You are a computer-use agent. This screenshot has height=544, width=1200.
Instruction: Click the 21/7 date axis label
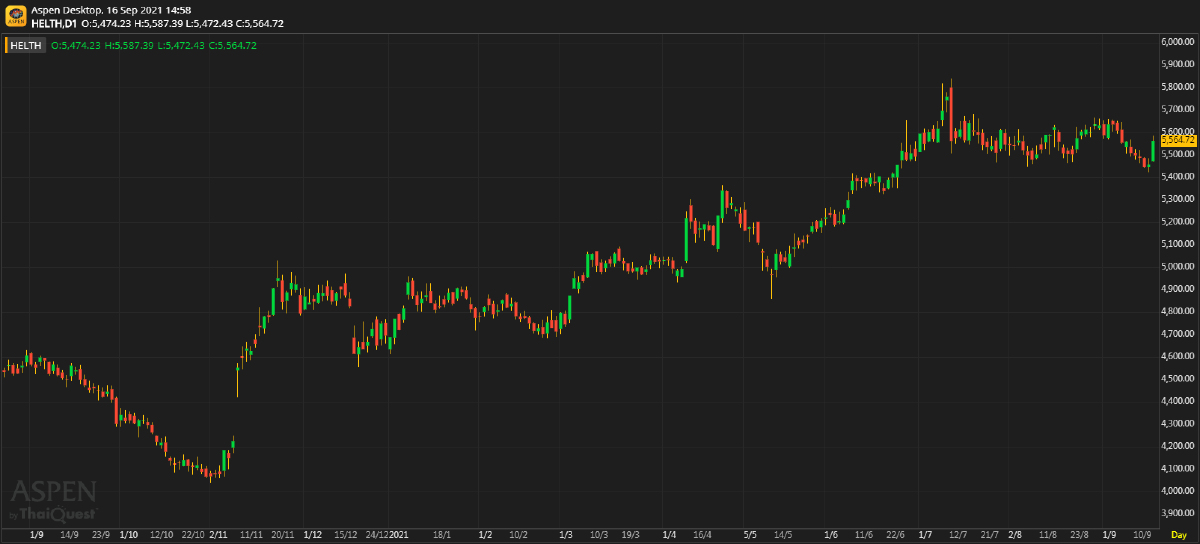pos(989,535)
